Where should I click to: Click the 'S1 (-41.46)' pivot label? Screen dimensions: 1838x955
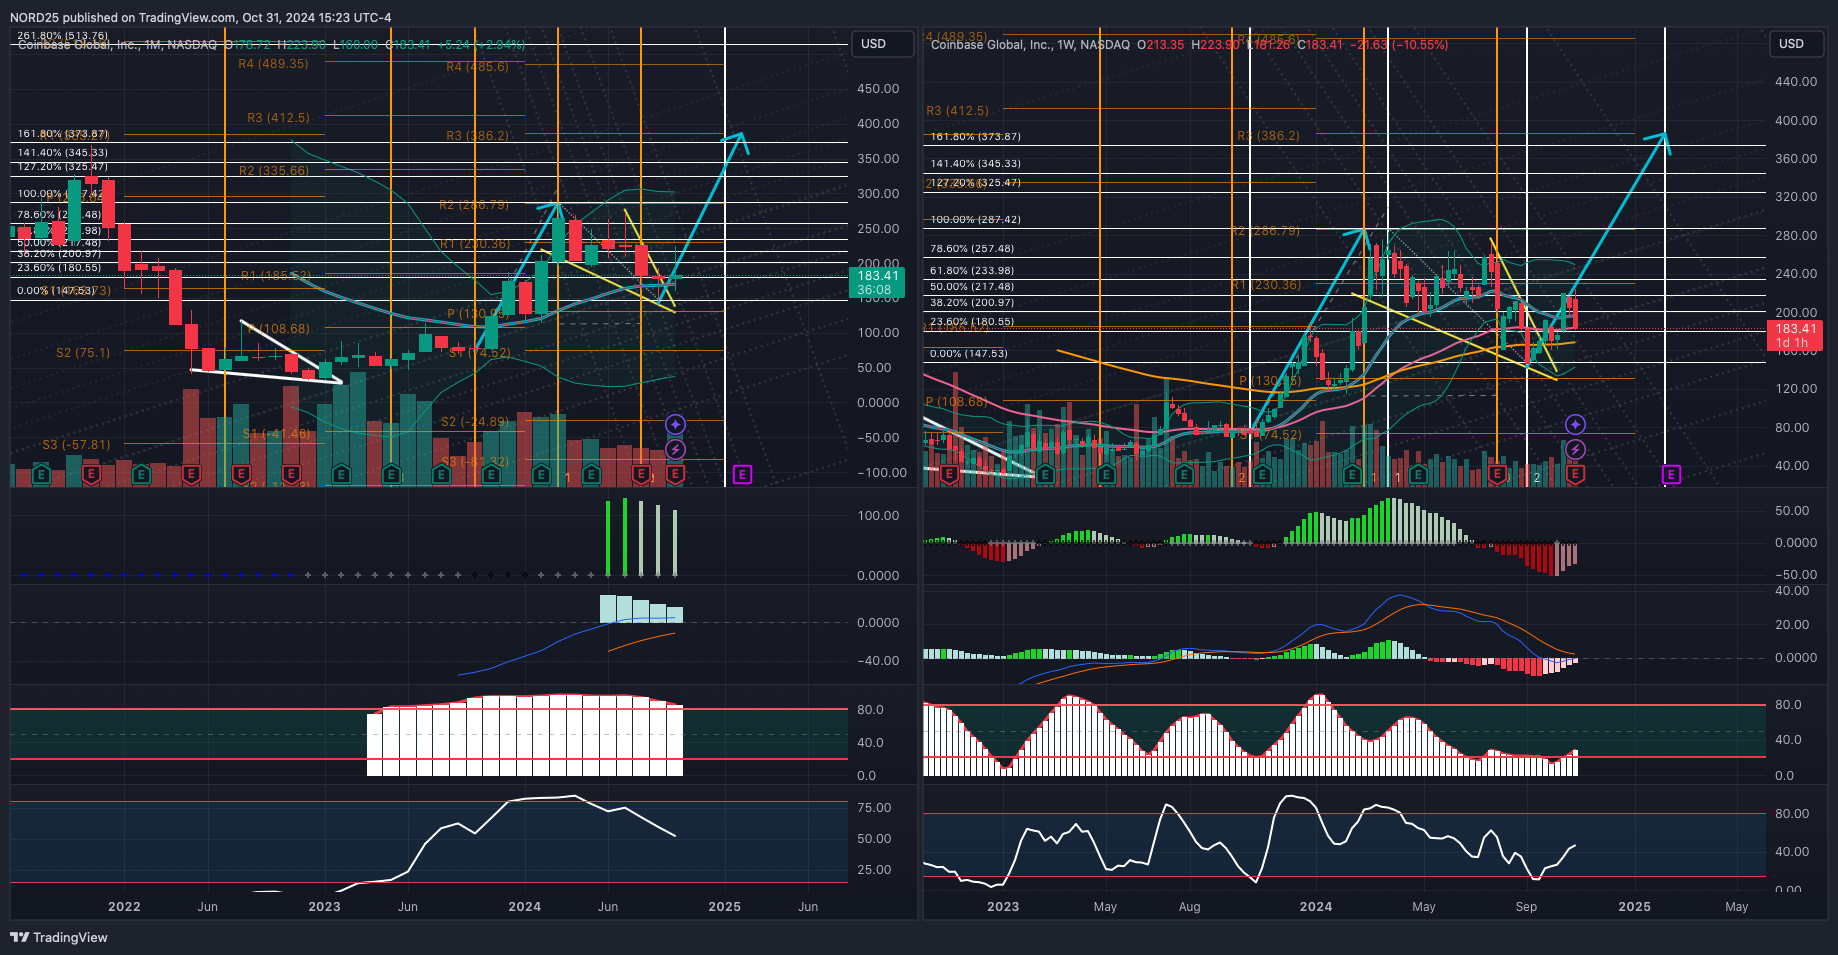click(276, 434)
